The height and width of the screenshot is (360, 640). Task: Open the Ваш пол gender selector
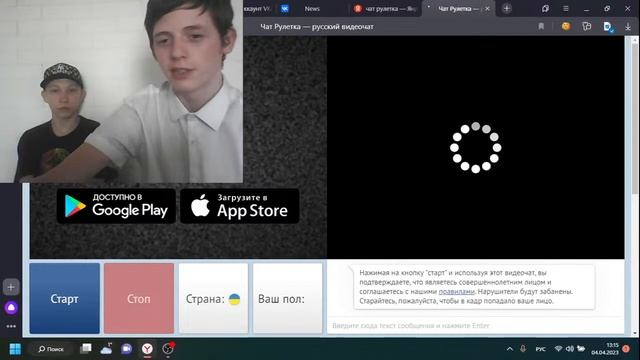[x=287, y=298]
